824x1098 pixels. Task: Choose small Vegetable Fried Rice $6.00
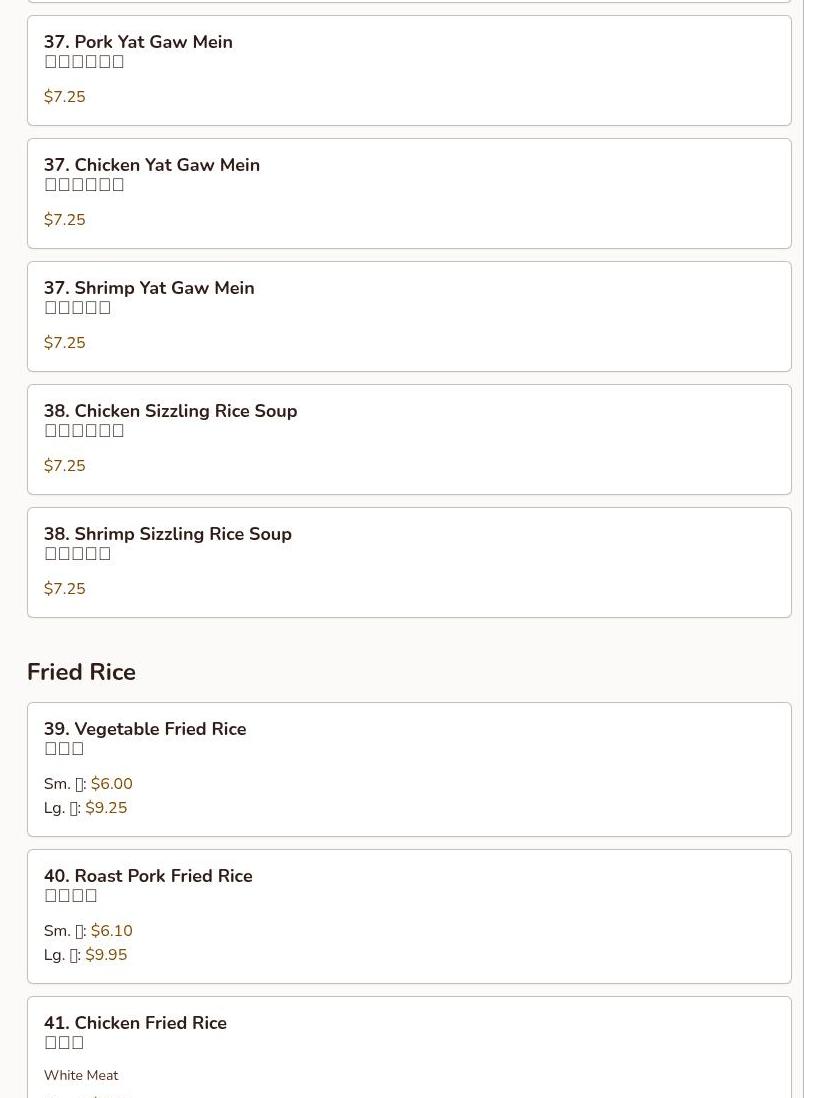(x=111, y=784)
